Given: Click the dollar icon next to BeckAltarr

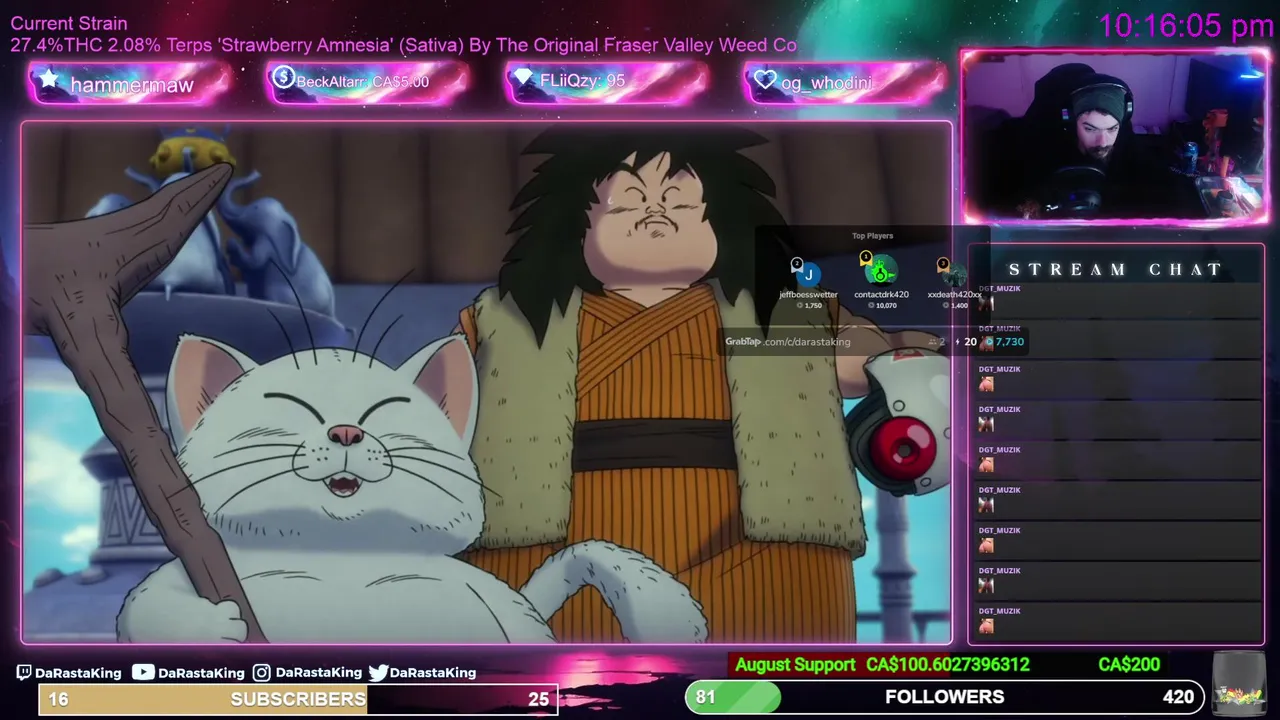Looking at the screenshot, I should coord(283,78).
